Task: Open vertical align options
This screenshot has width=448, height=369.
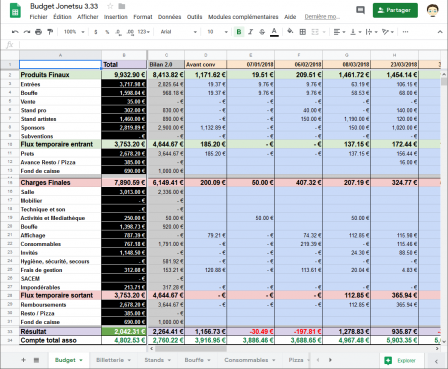Action: click(355, 32)
